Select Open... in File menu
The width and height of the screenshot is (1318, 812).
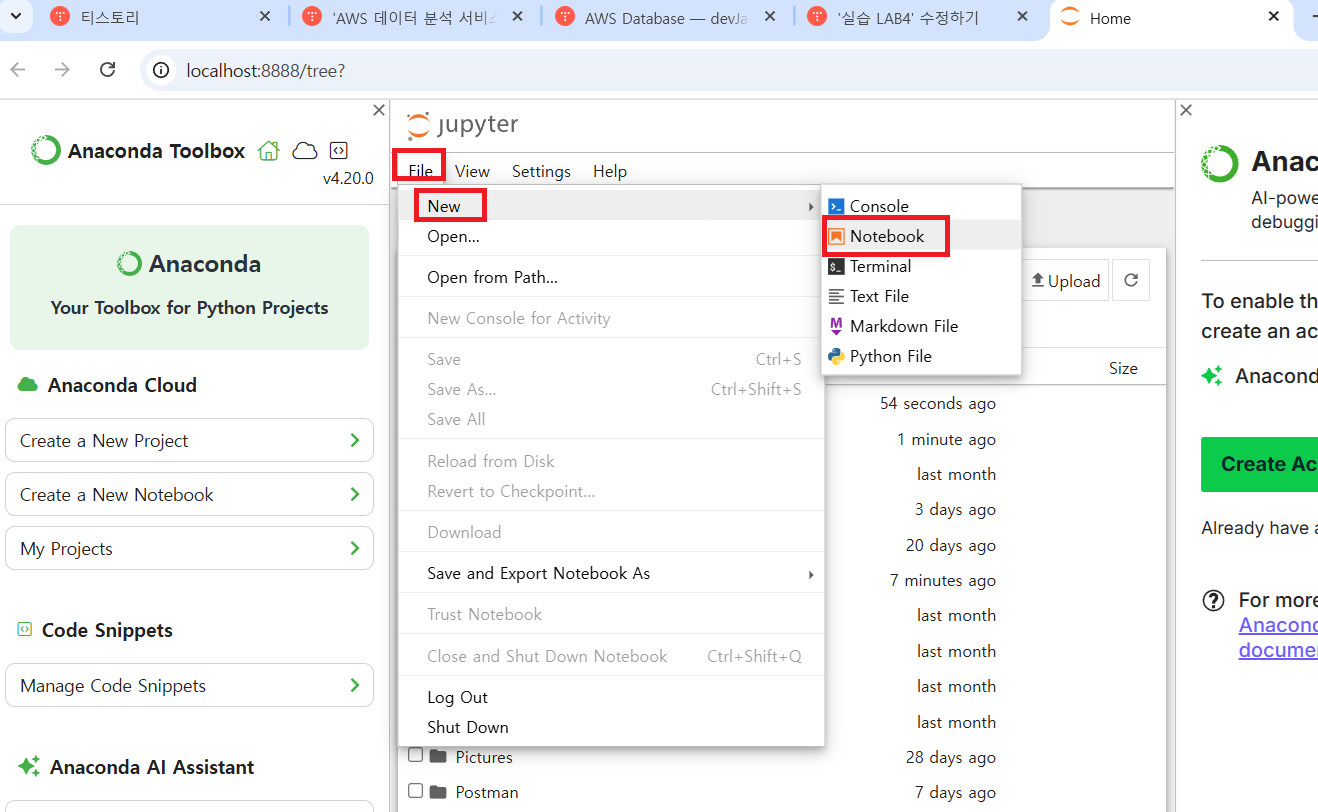[611, 236]
